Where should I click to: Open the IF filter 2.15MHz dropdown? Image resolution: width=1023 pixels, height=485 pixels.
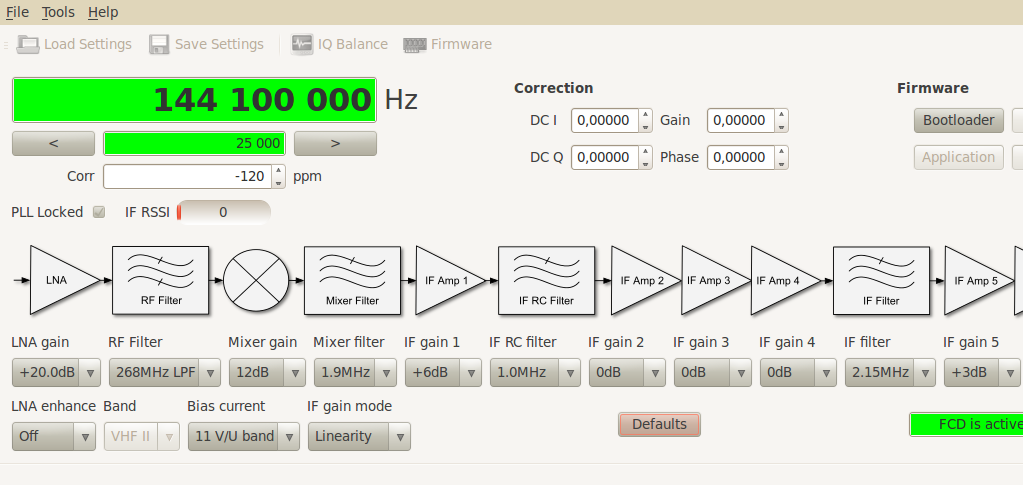(890, 373)
